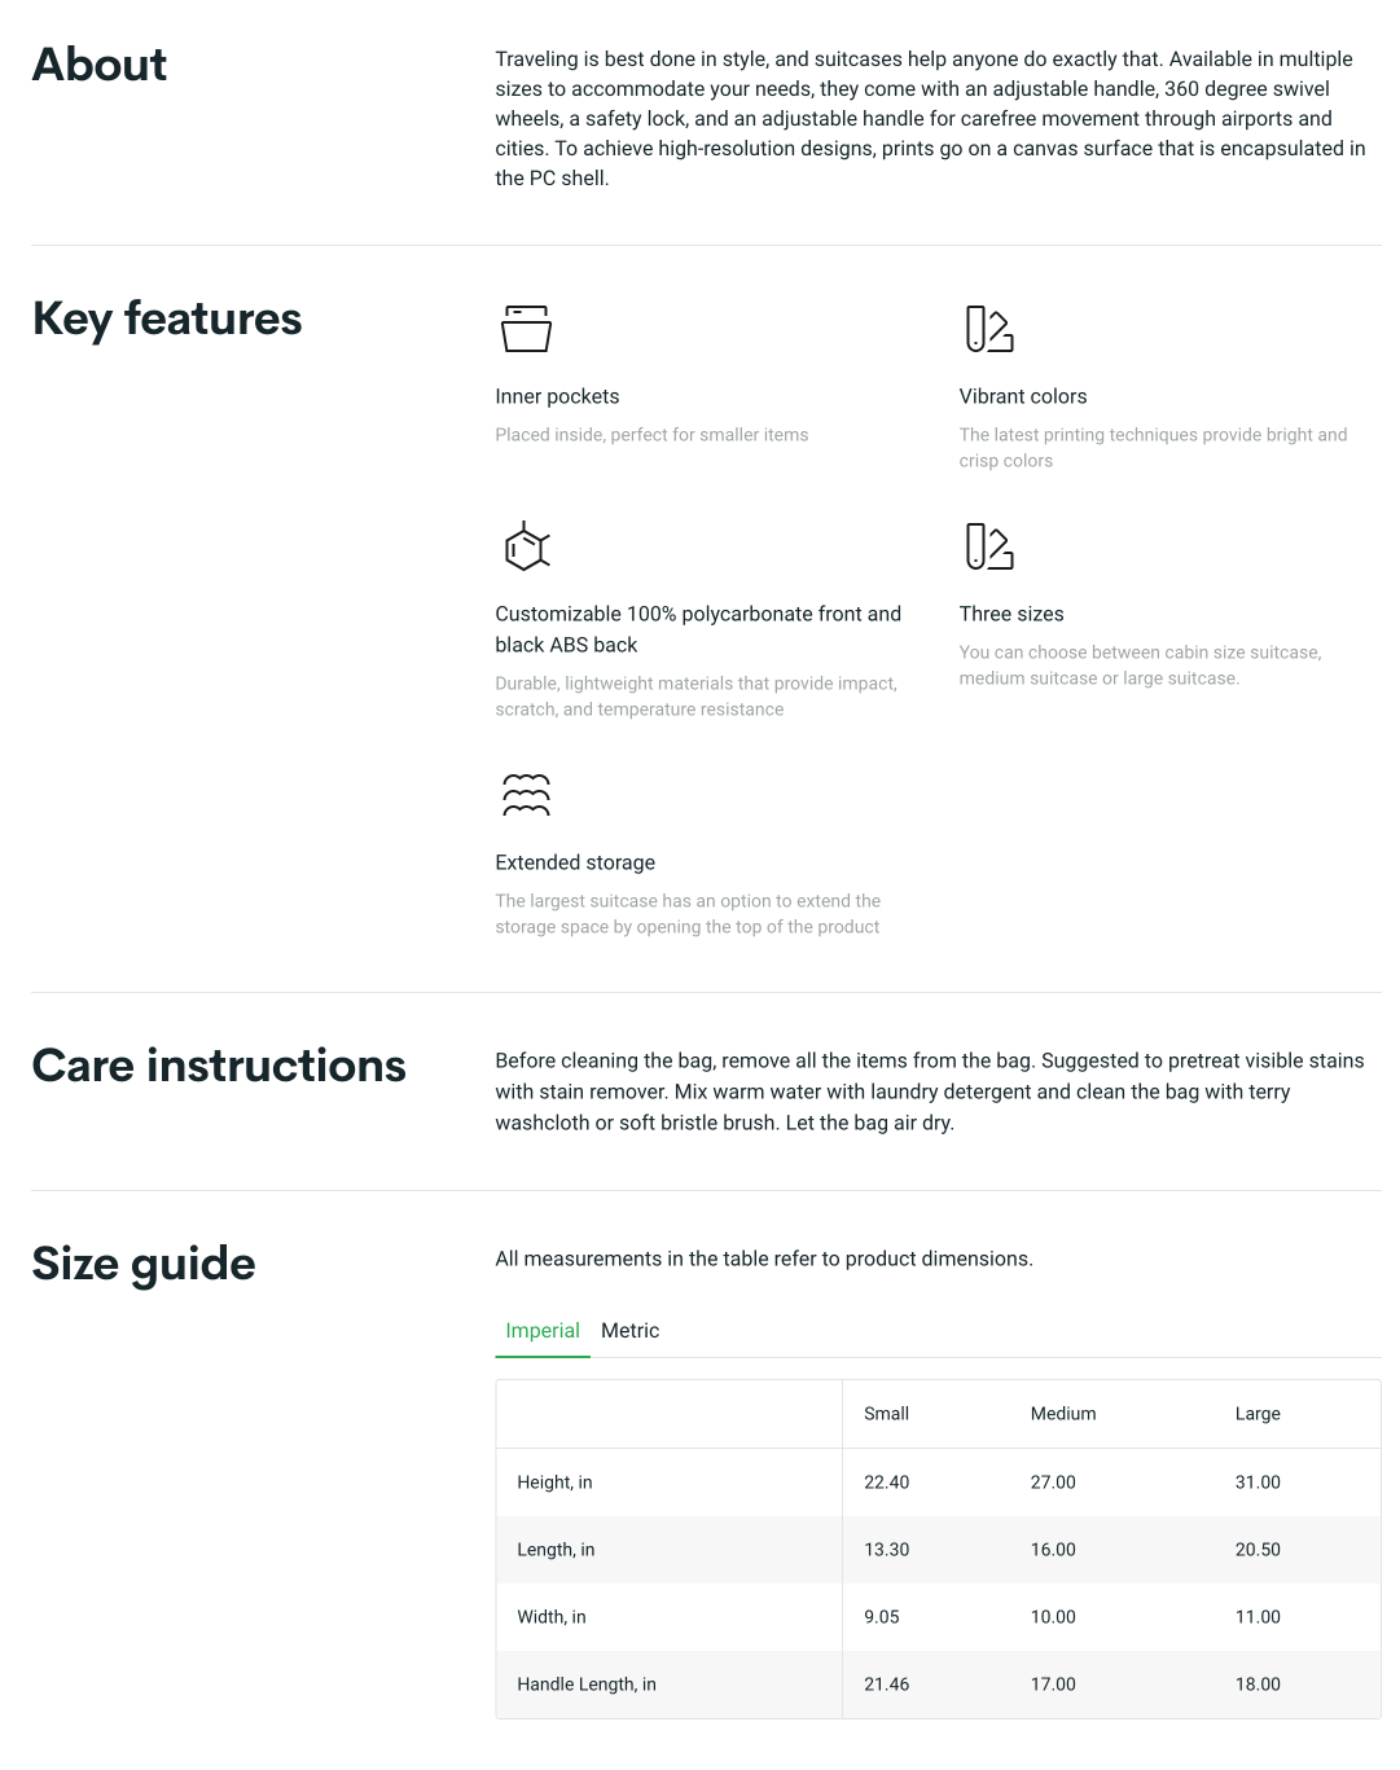Click the Three sizes feature title

click(x=1011, y=614)
